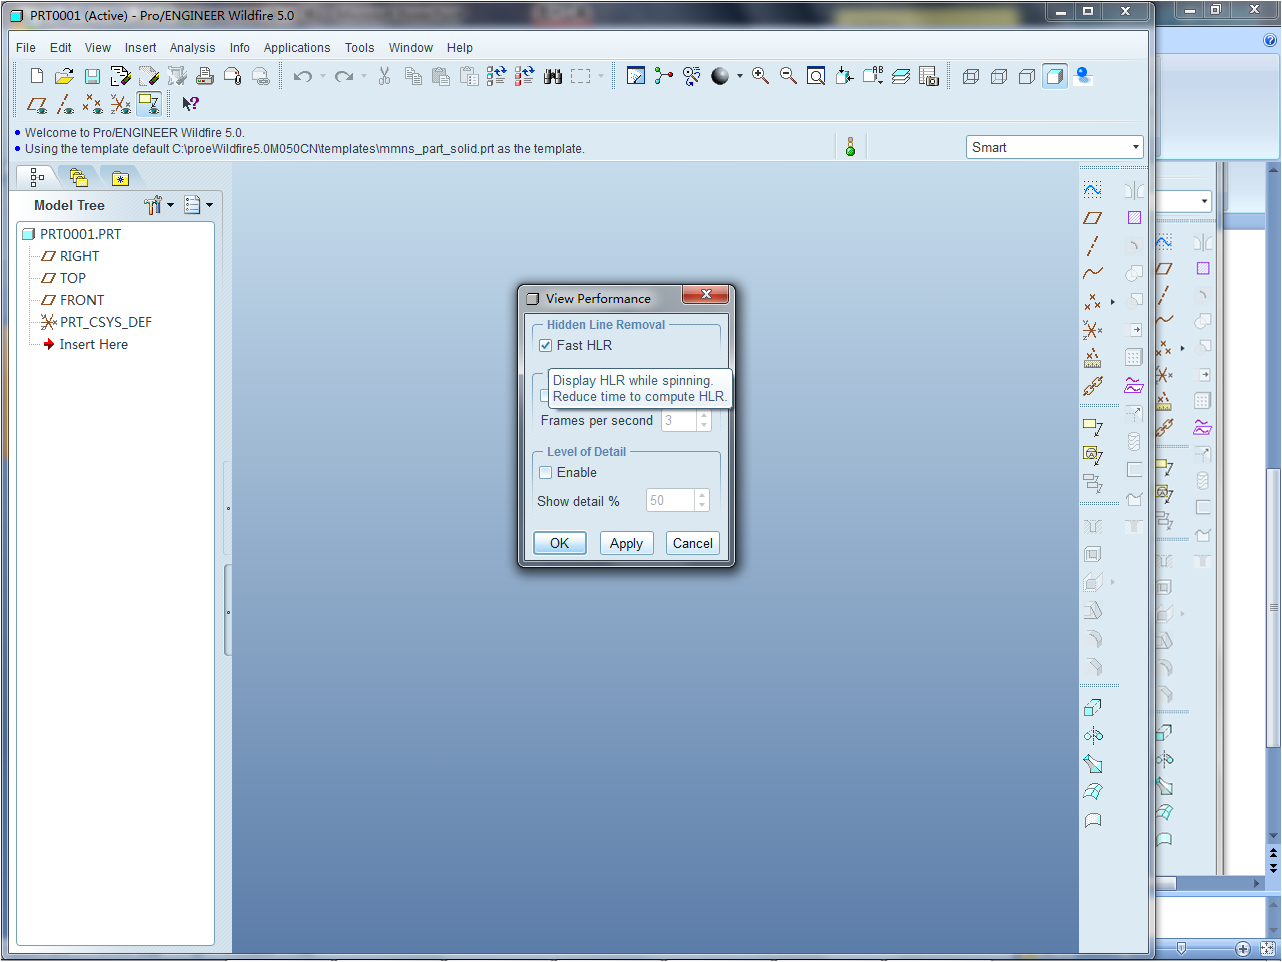The width and height of the screenshot is (1282, 962).
Task: Click Apply in View Performance dialog
Action: click(626, 543)
